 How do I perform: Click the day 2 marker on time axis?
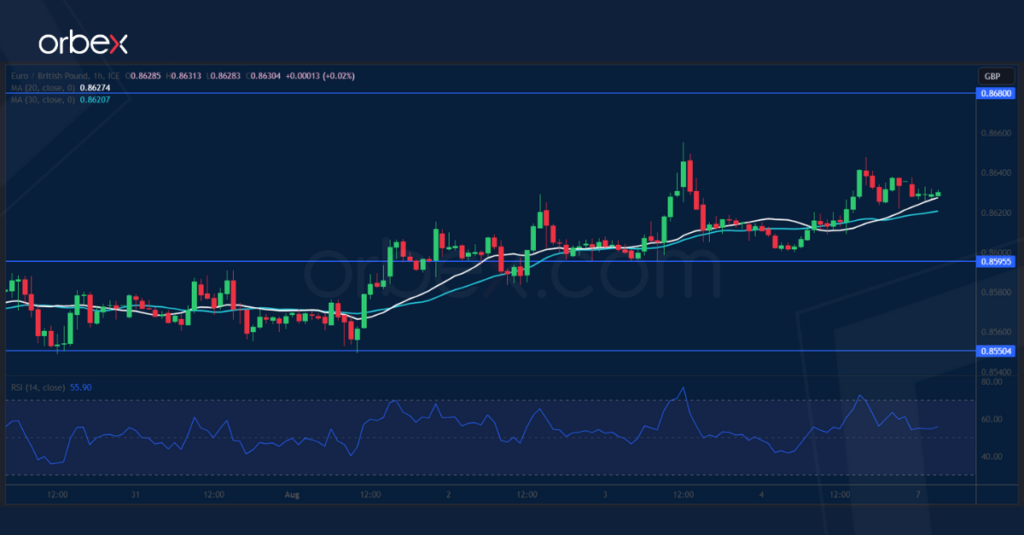[448, 494]
